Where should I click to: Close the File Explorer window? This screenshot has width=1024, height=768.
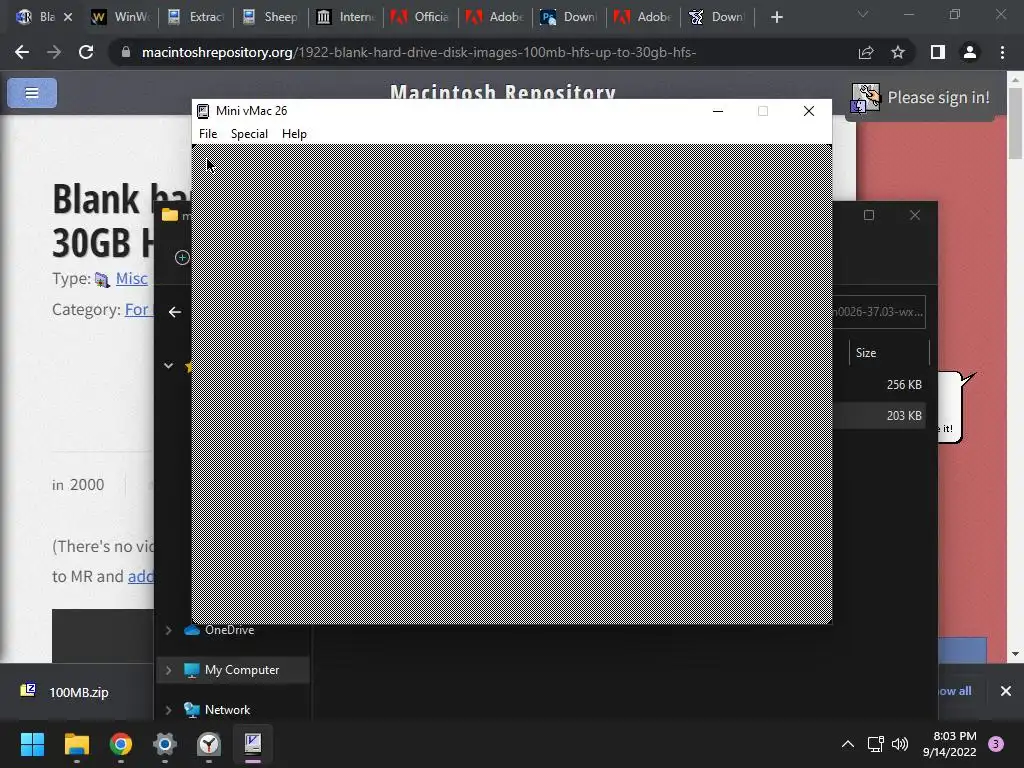coord(914,216)
